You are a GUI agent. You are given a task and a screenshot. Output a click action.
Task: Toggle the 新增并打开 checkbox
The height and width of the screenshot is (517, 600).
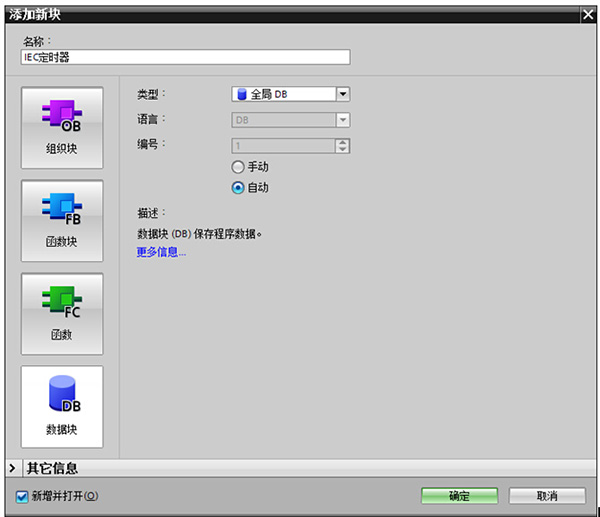(x=22, y=496)
